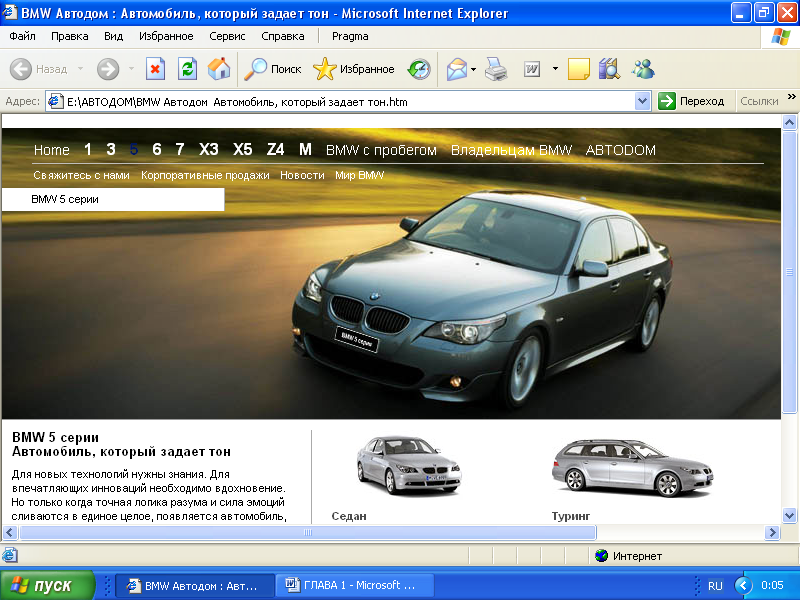Open the пуск Start button
Image resolution: width=800 pixels, height=600 pixels.
coord(47,585)
